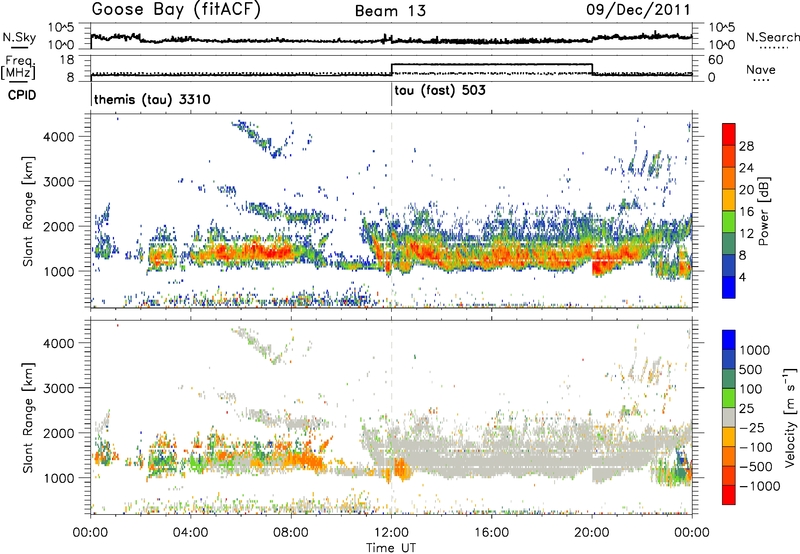Click the red bottom of velocity colorbar
Screen dimensions: 800x554
729,494
